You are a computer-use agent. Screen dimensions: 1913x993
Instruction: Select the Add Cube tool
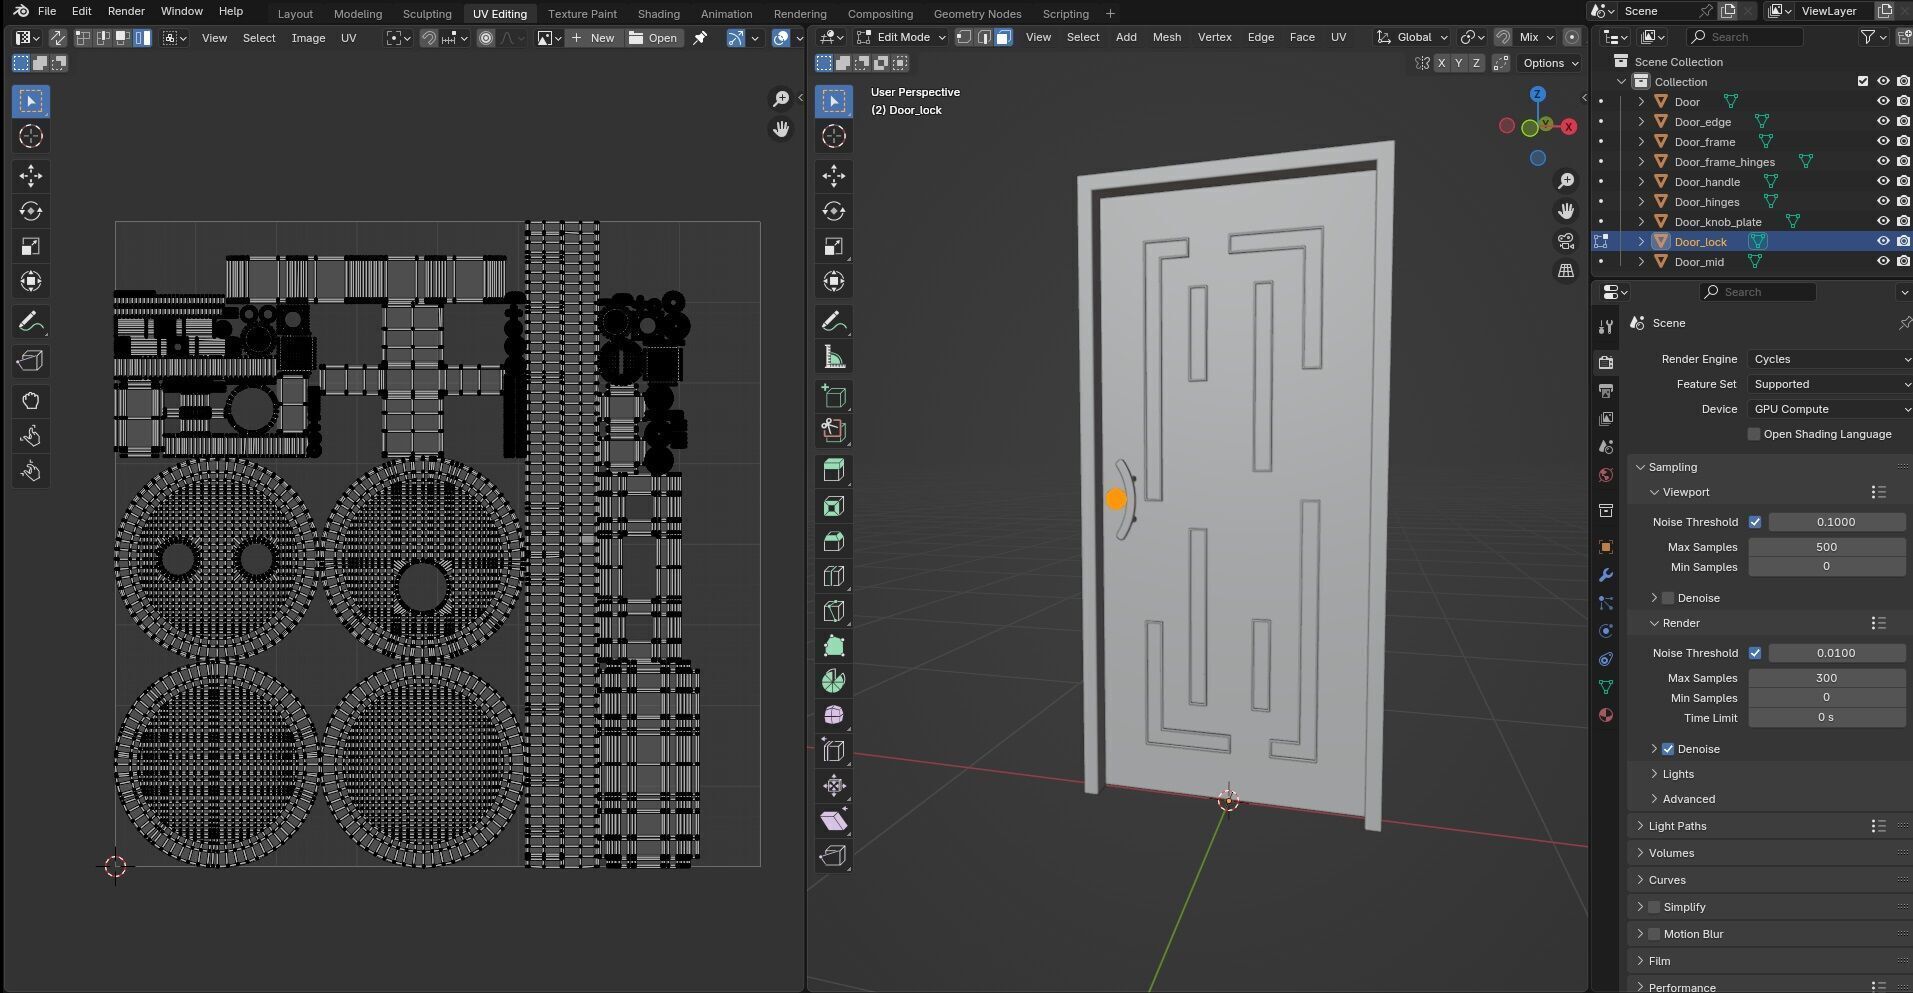pyautogui.click(x=834, y=396)
